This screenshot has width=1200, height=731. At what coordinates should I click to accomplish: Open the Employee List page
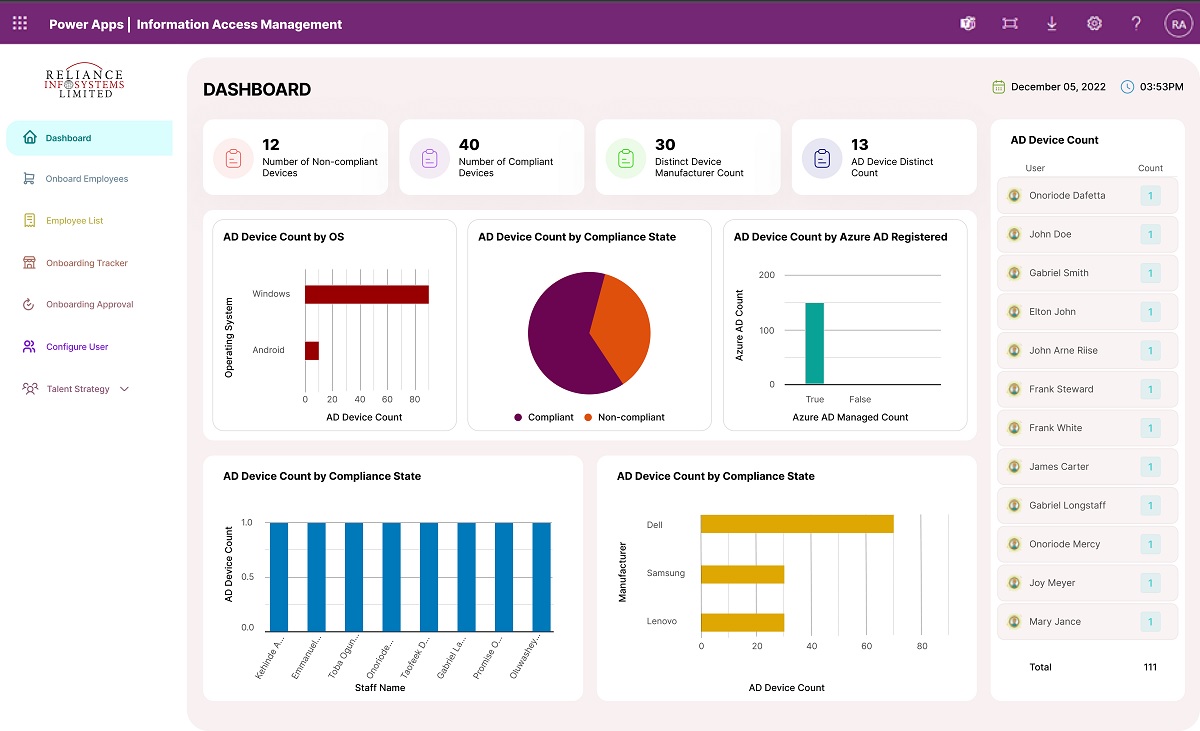(x=75, y=221)
